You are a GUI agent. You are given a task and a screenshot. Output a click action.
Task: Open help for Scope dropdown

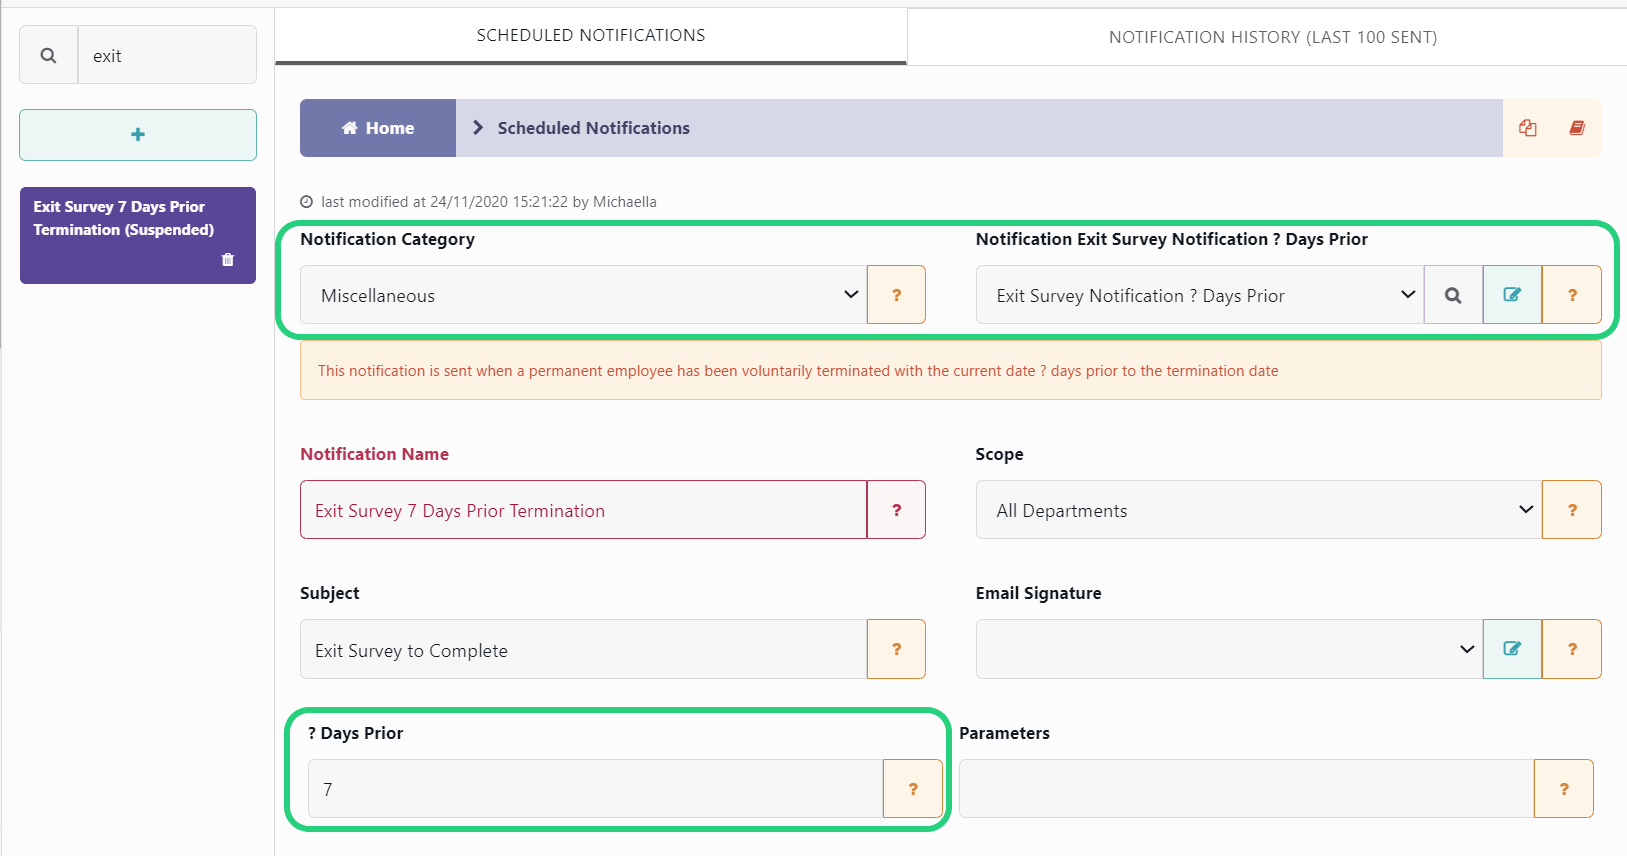coord(1572,510)
